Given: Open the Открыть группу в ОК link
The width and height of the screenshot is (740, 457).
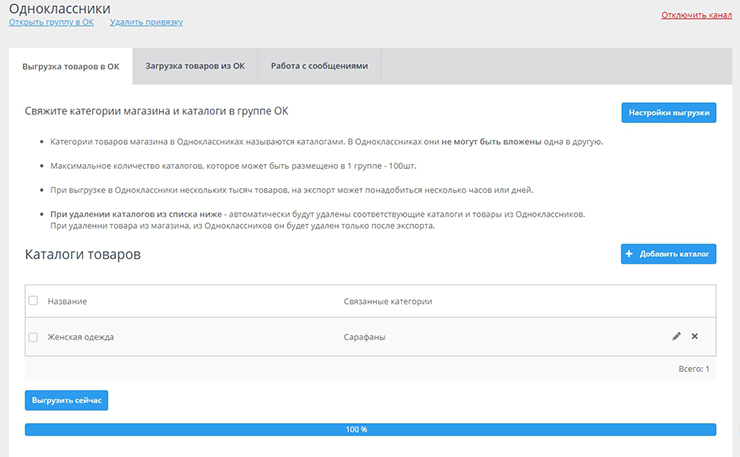Looking at the screenshot, I should [51, 22].
